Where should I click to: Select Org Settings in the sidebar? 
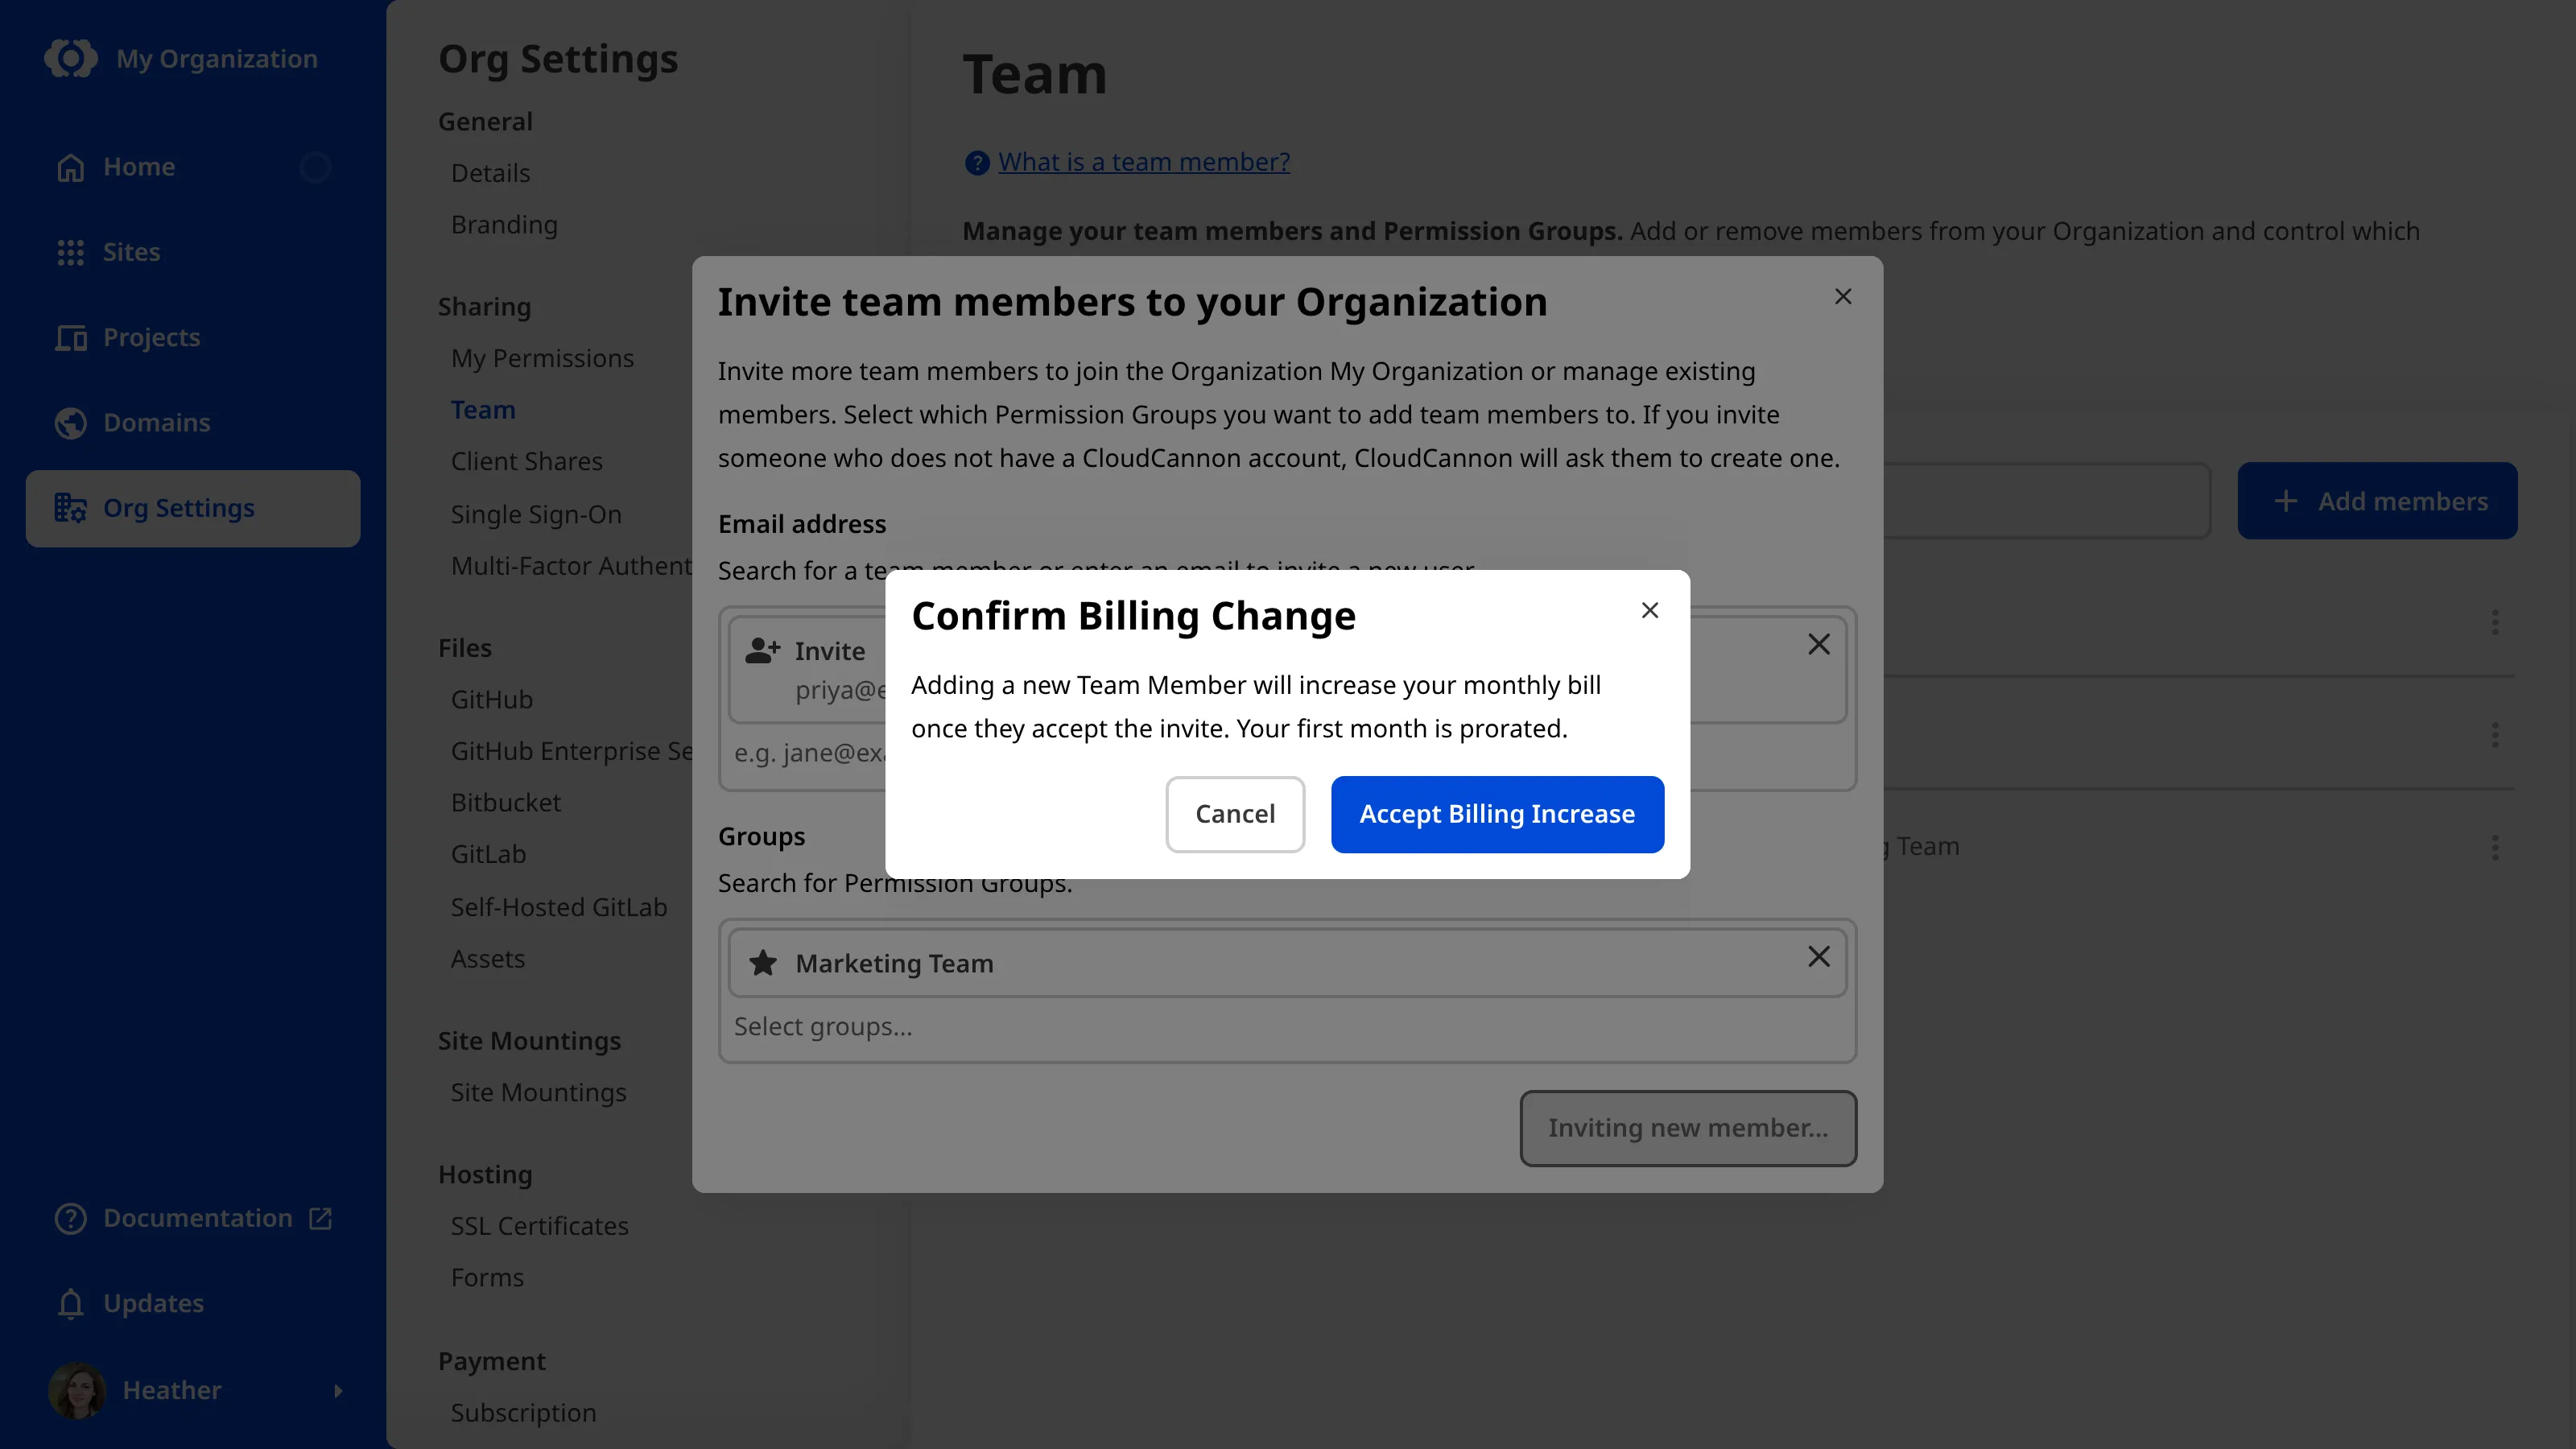pos(192,508)
